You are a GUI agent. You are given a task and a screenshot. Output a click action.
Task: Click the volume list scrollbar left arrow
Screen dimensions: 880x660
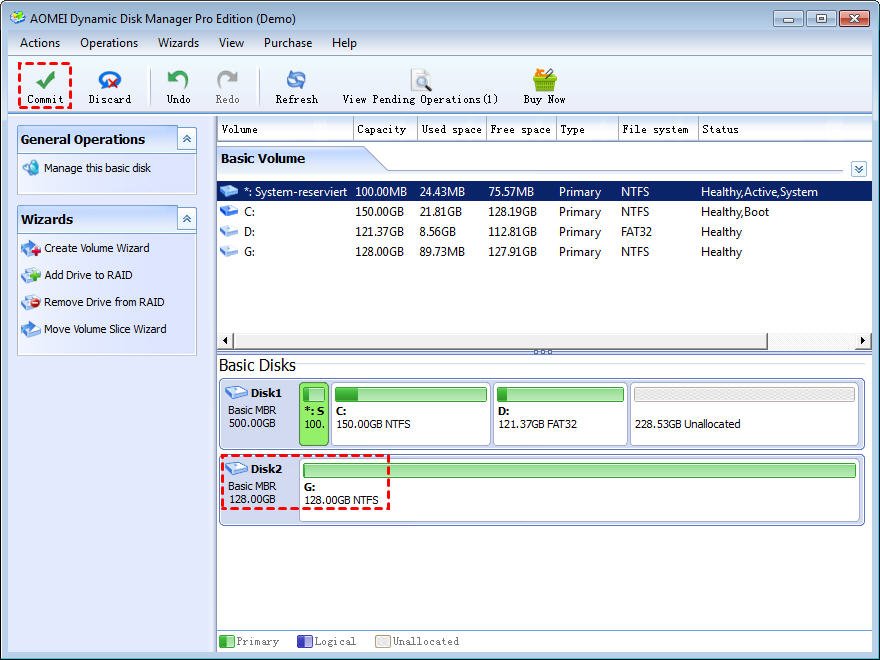pos(225,340)
